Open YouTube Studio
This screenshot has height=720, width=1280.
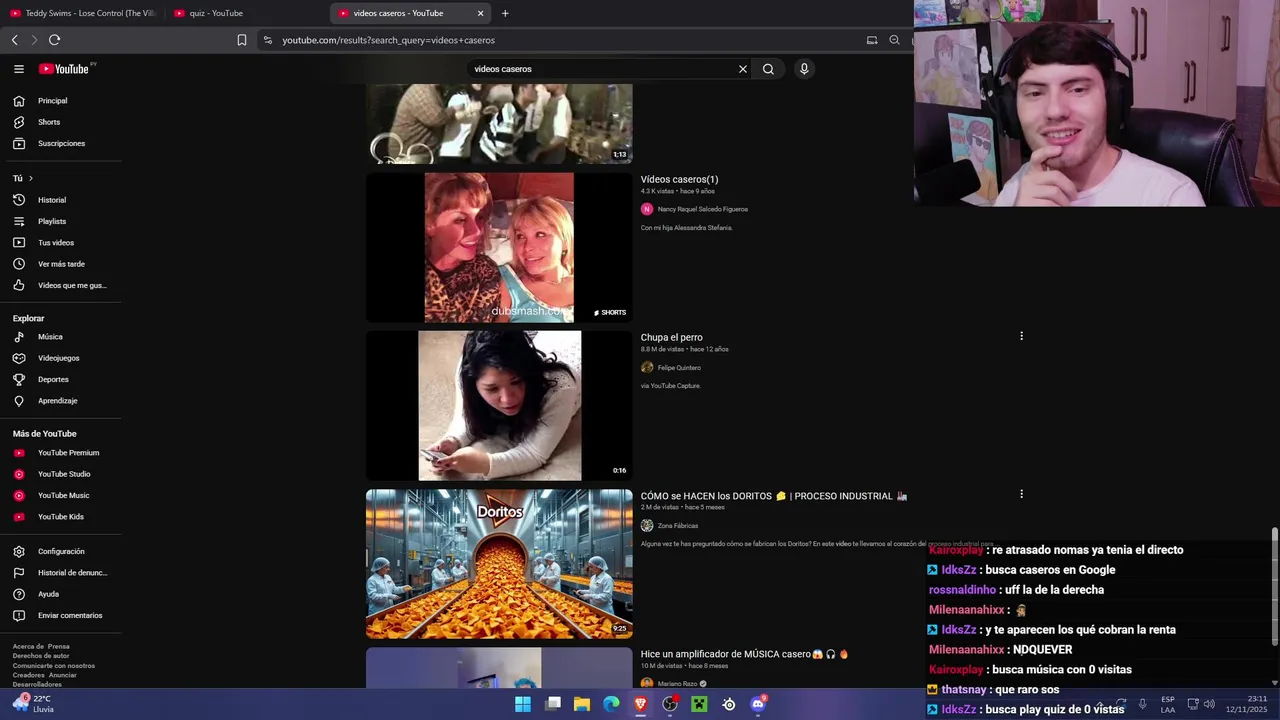click(62, 474)
